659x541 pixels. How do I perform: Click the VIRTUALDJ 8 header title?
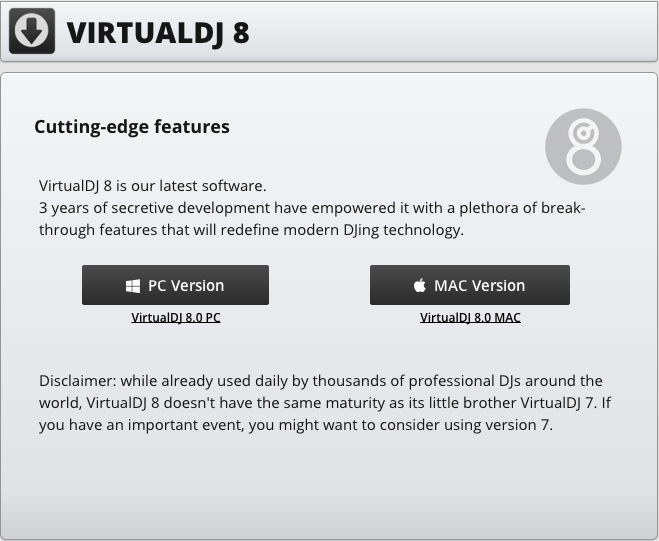[x=158, y=33]
